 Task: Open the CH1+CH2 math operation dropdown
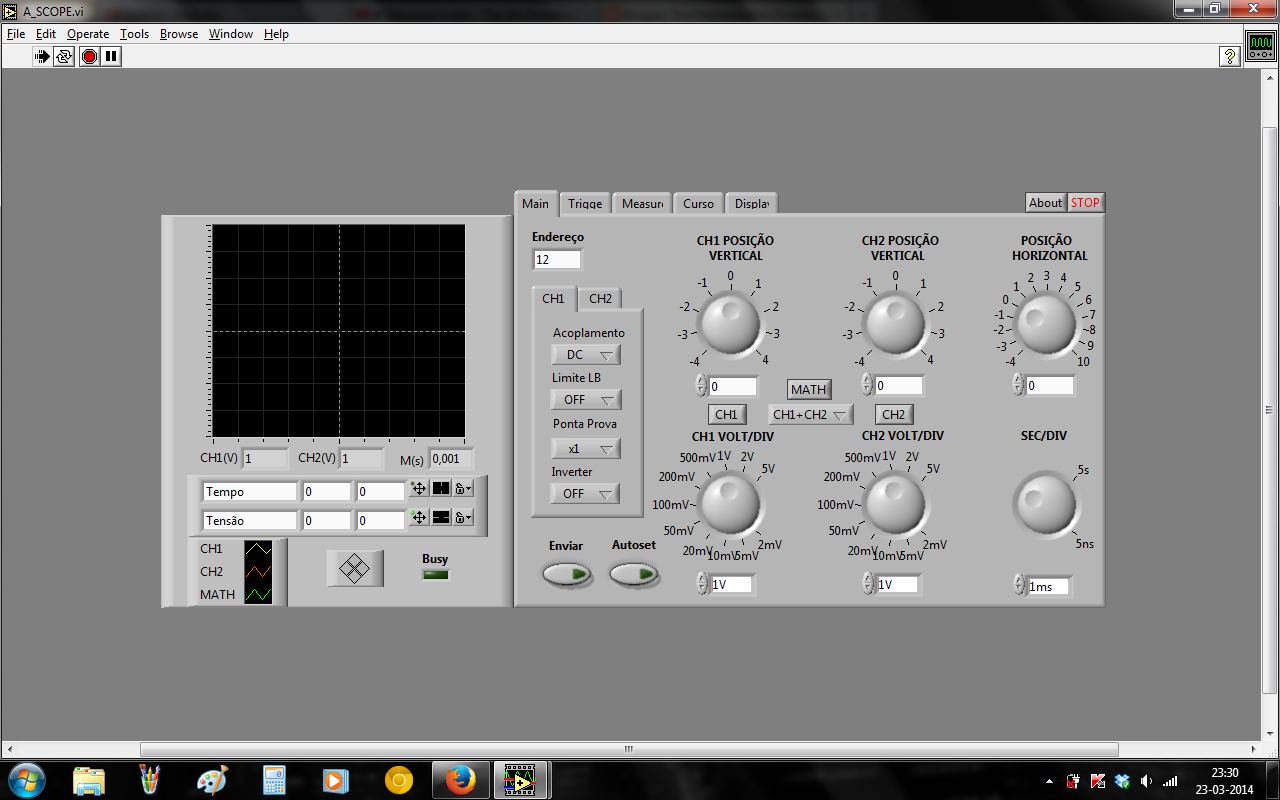tap(811, 414)
